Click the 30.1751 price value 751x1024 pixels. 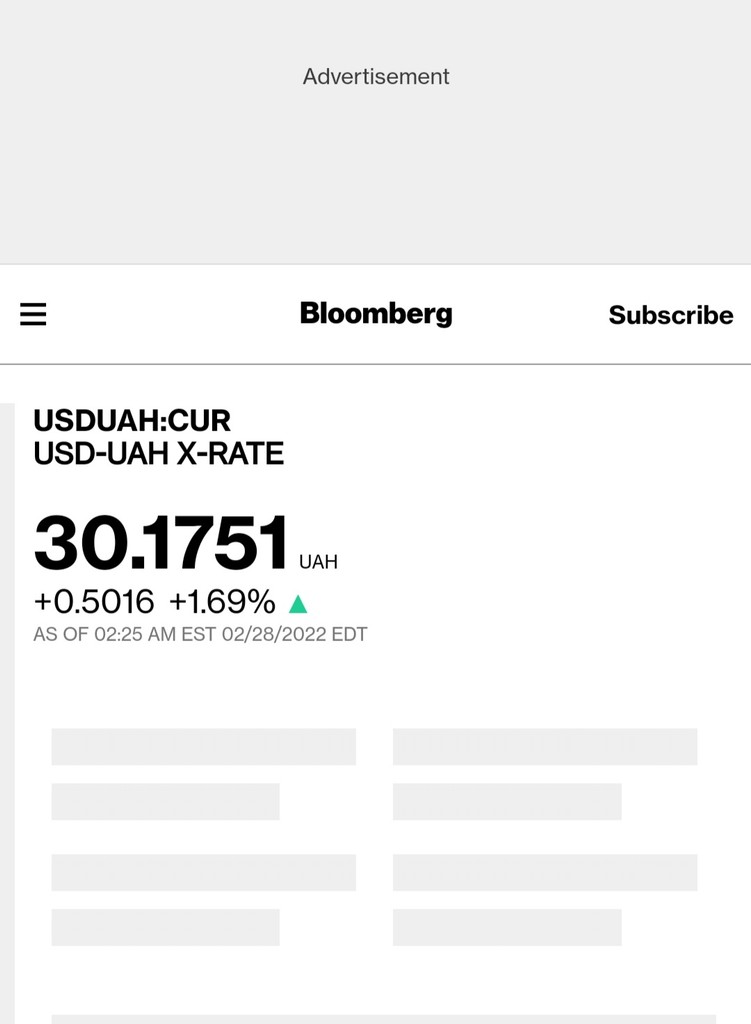point(161,545)
